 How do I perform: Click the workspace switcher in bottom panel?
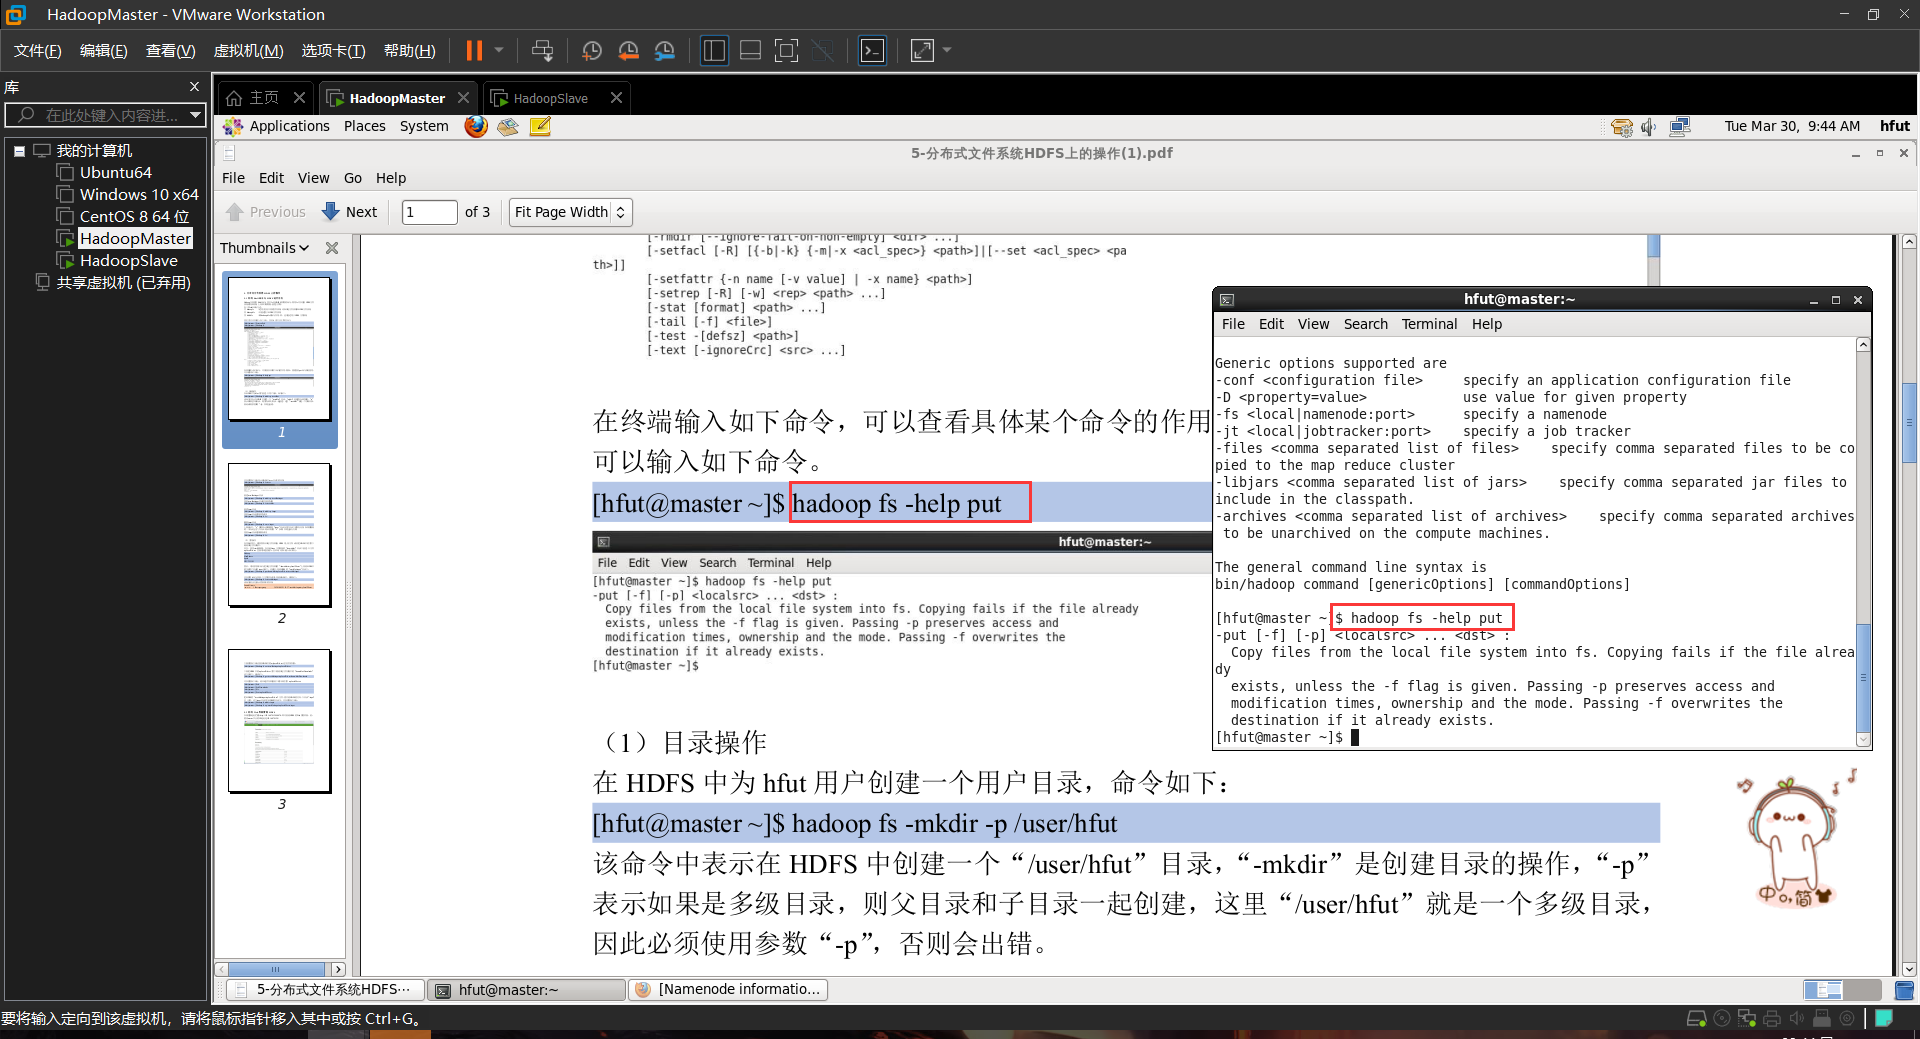(x=1843, y=990)
